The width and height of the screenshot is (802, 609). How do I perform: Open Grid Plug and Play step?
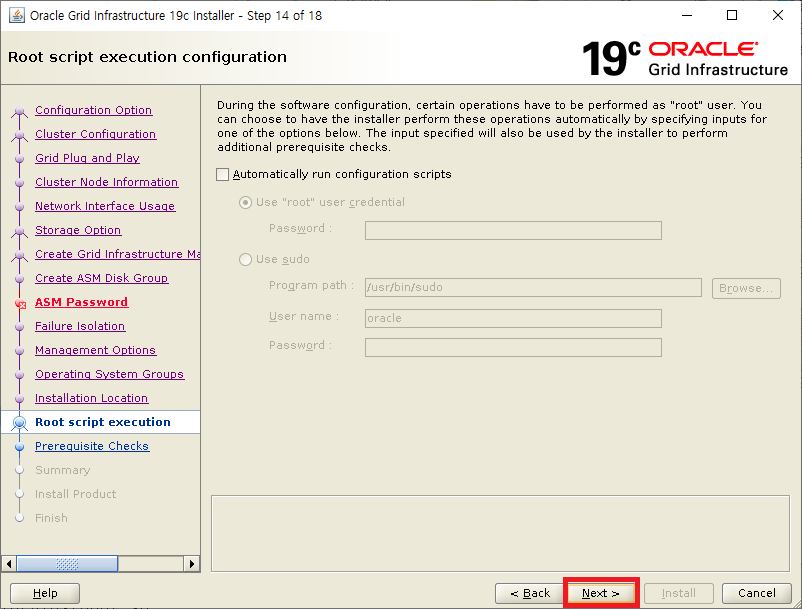(87, 158)
